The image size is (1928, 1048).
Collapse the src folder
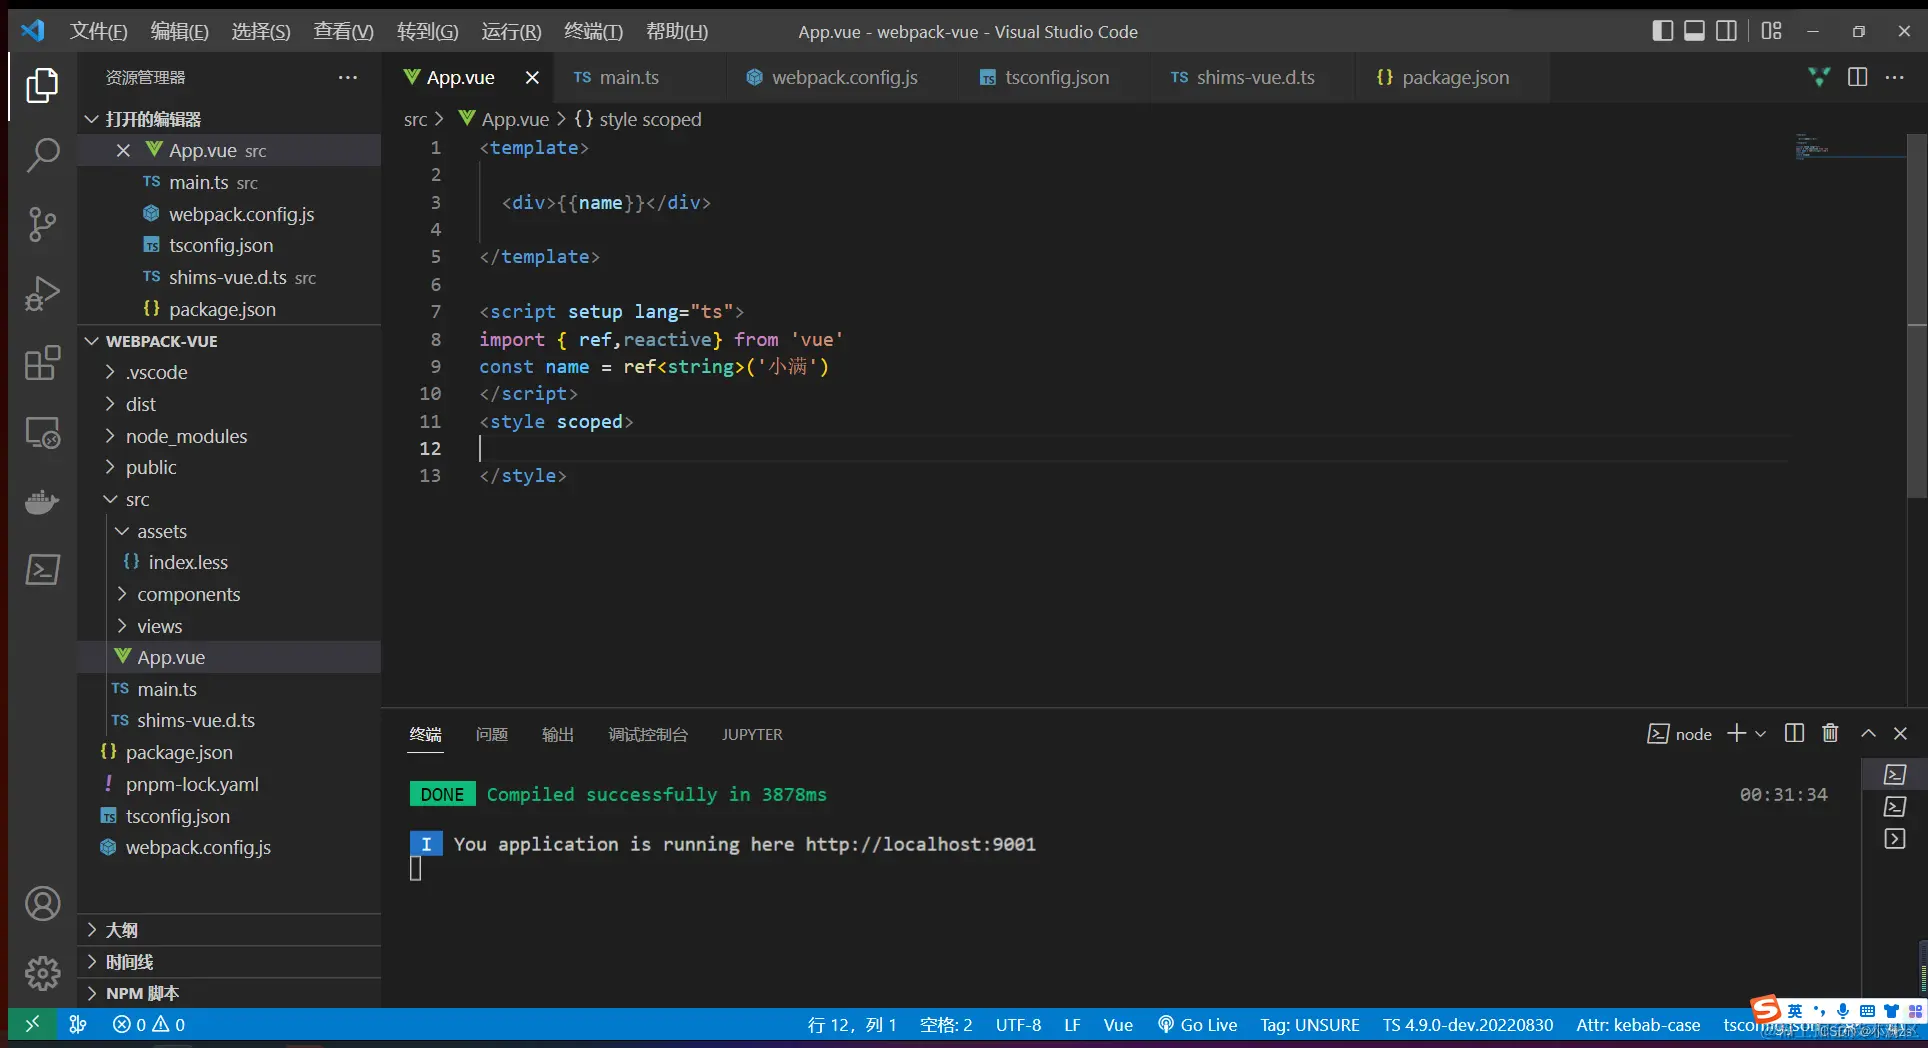229,499
